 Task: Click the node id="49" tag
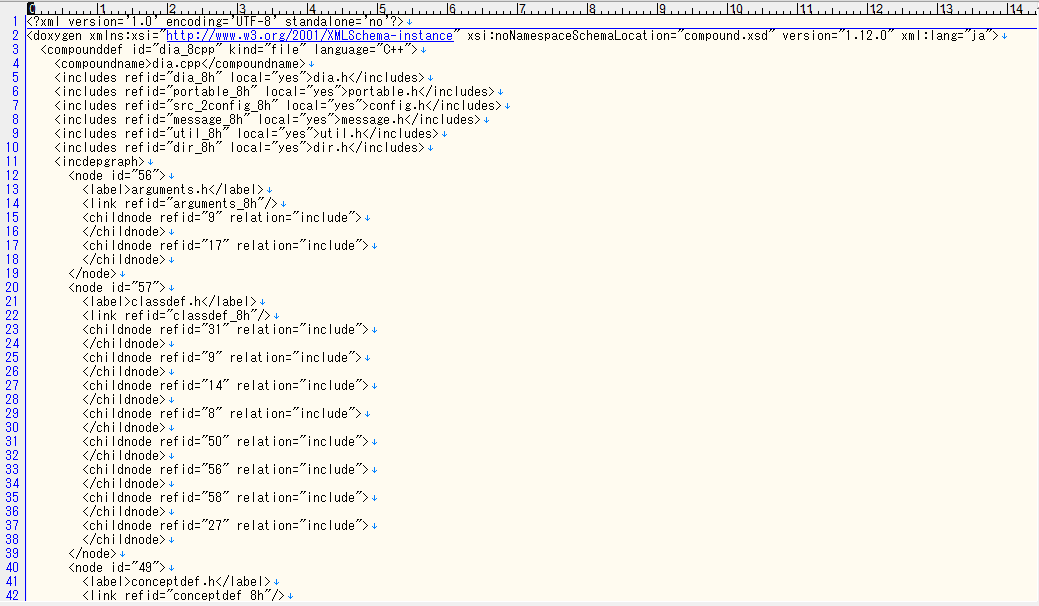click(x=117, y=568)
